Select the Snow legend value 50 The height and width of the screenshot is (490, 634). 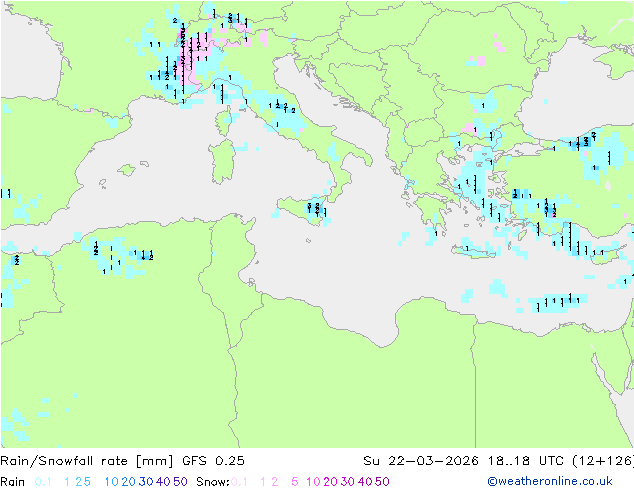point(382,482)
